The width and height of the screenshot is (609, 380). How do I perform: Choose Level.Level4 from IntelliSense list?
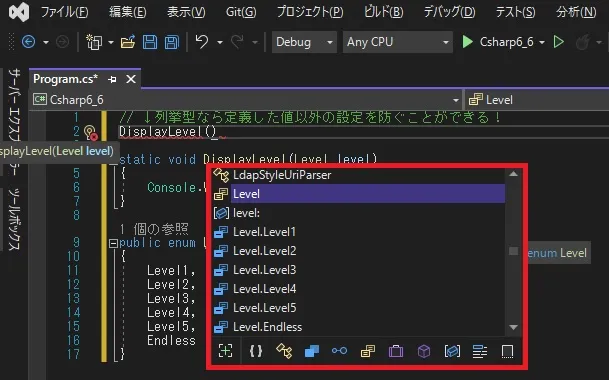pyautogui.click(x=359, y=289)
